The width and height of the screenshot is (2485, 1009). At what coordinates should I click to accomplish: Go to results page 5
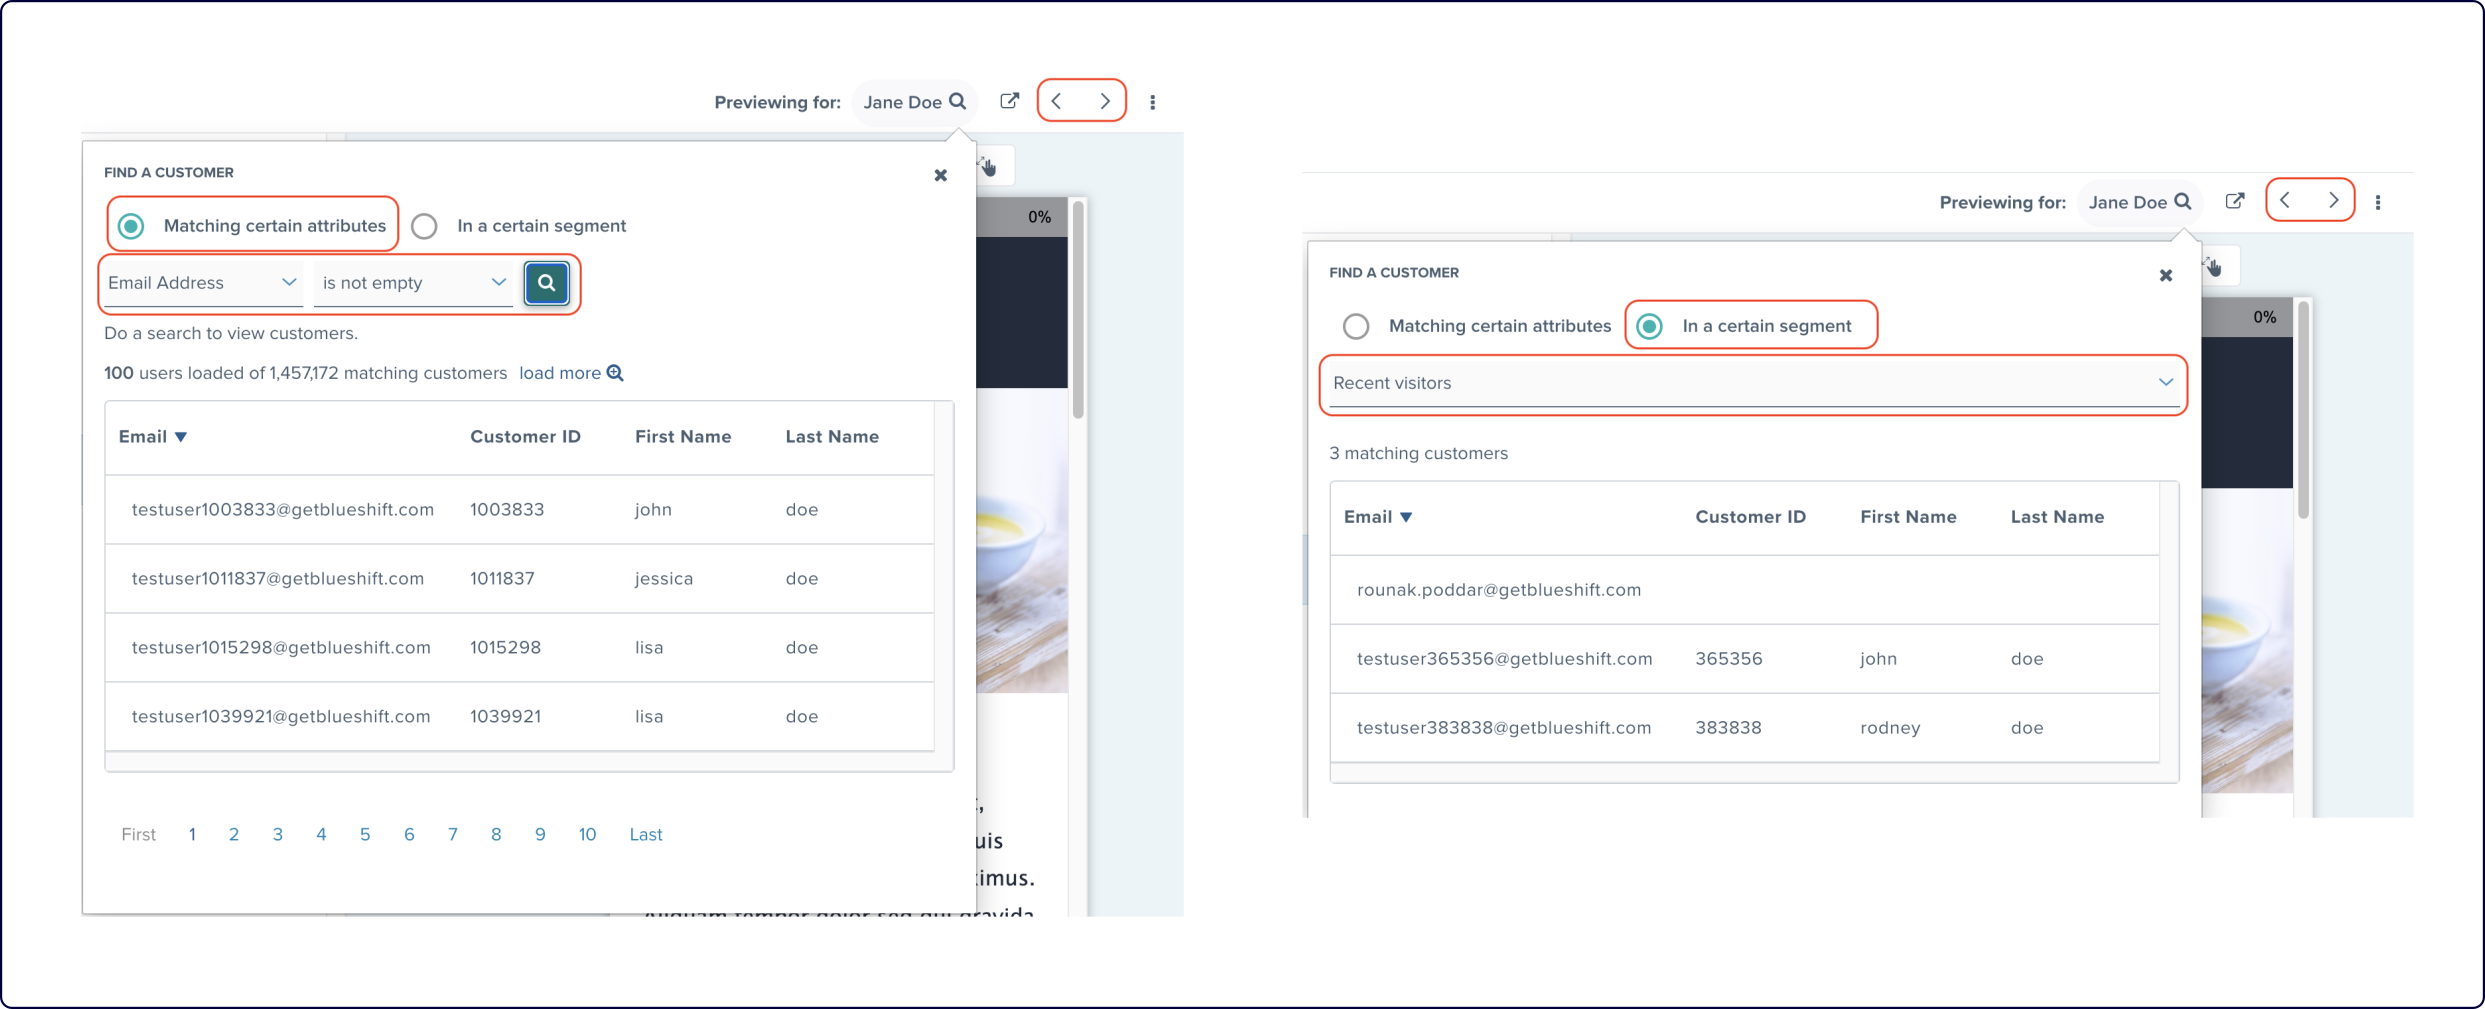[x=365, y=834]
